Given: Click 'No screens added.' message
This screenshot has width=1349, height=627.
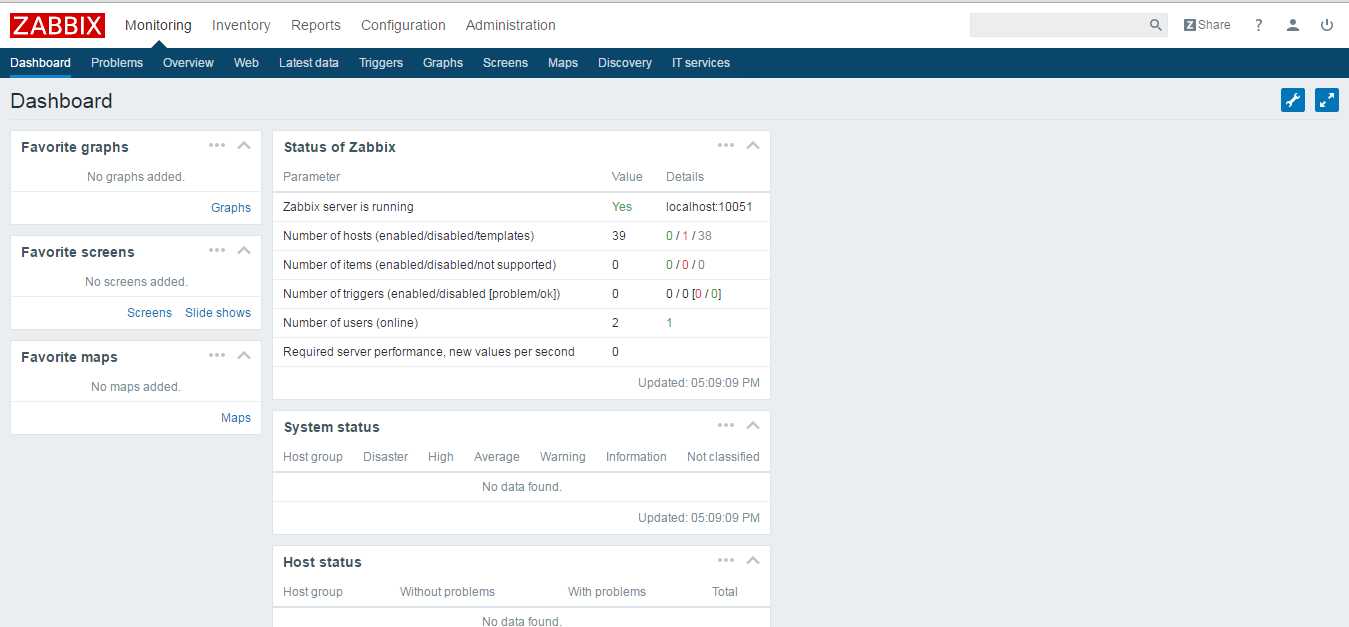Looking at the screenshot, I should tap(136, 282).
